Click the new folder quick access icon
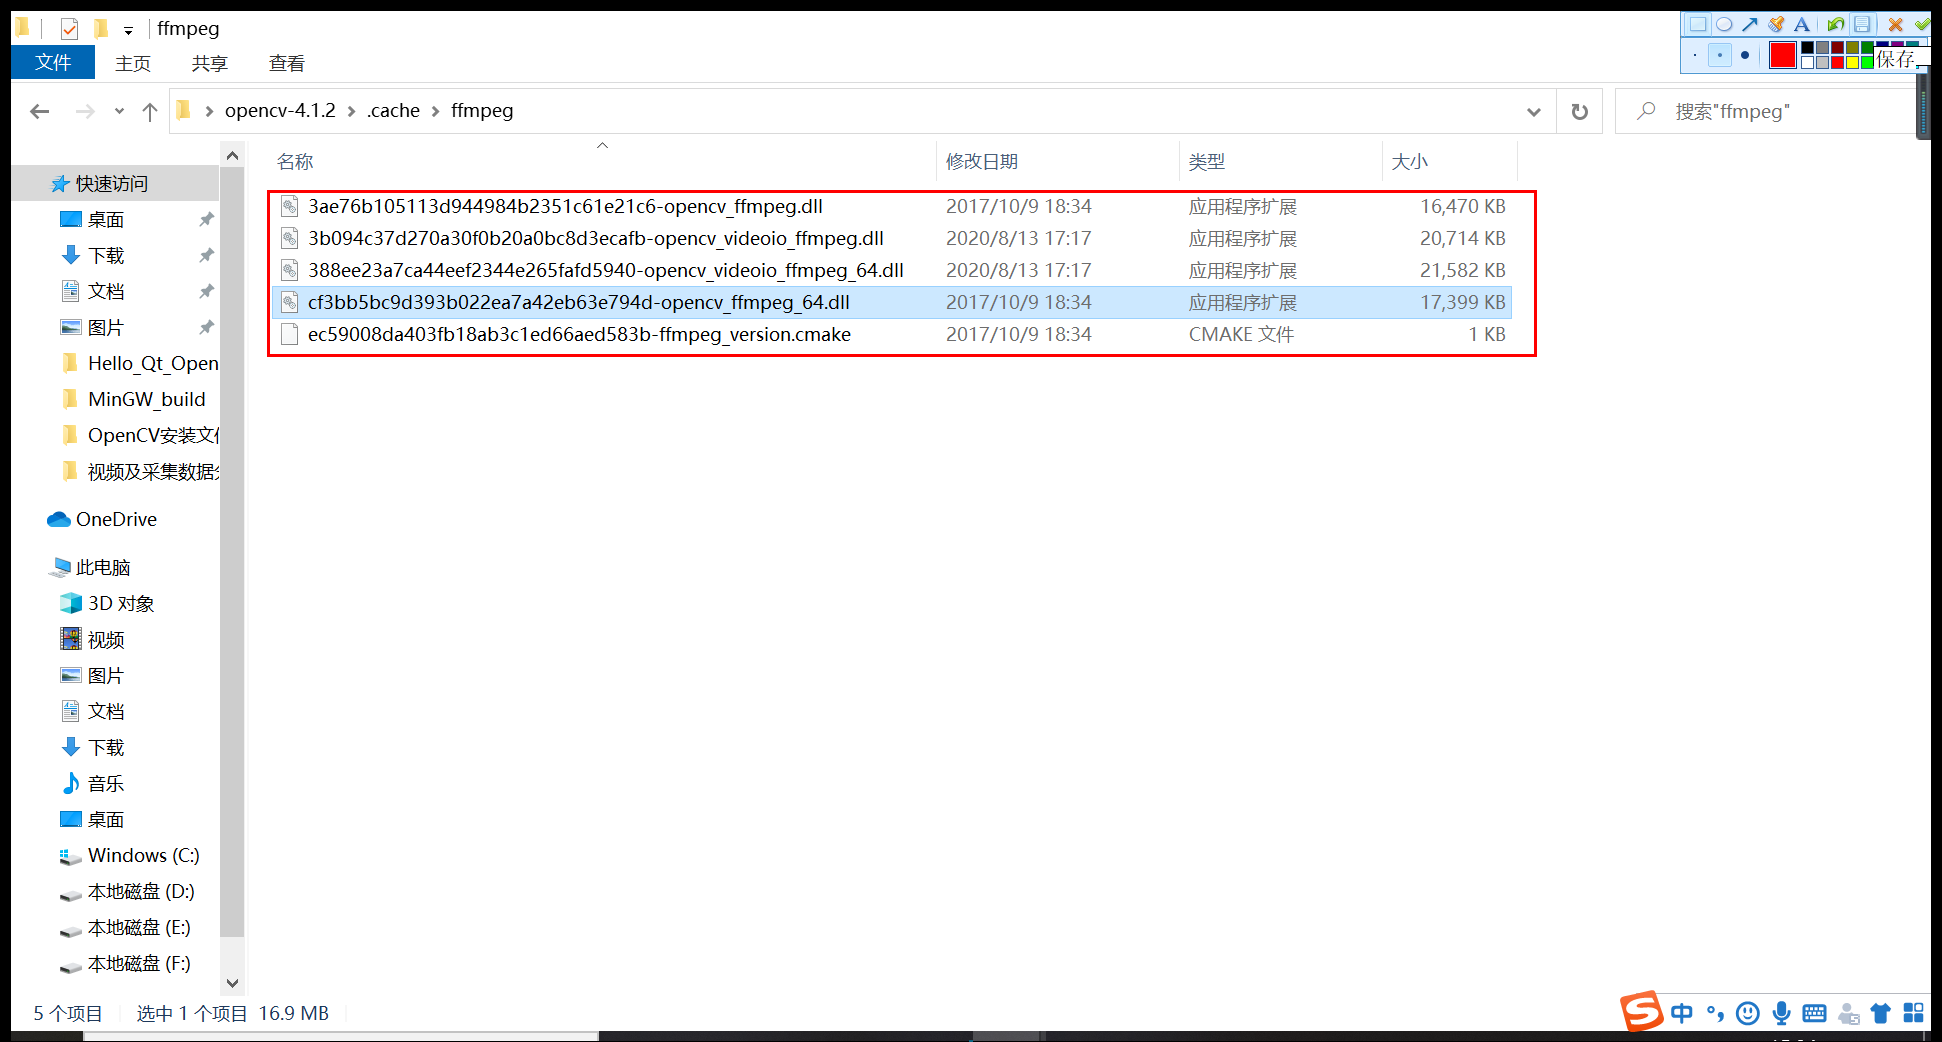The height and width of the screenshot is (1042, 1942). tap(100, 29)
